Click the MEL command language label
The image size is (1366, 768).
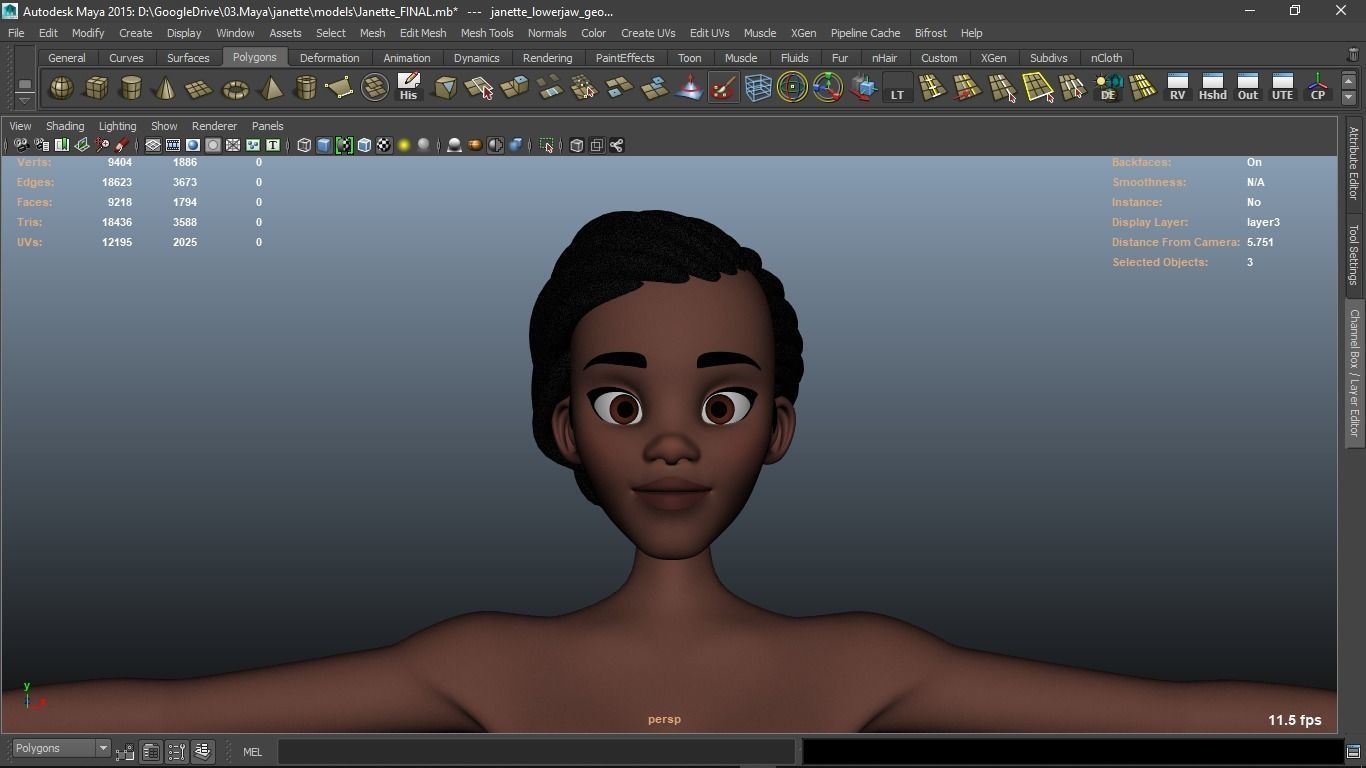252,752
